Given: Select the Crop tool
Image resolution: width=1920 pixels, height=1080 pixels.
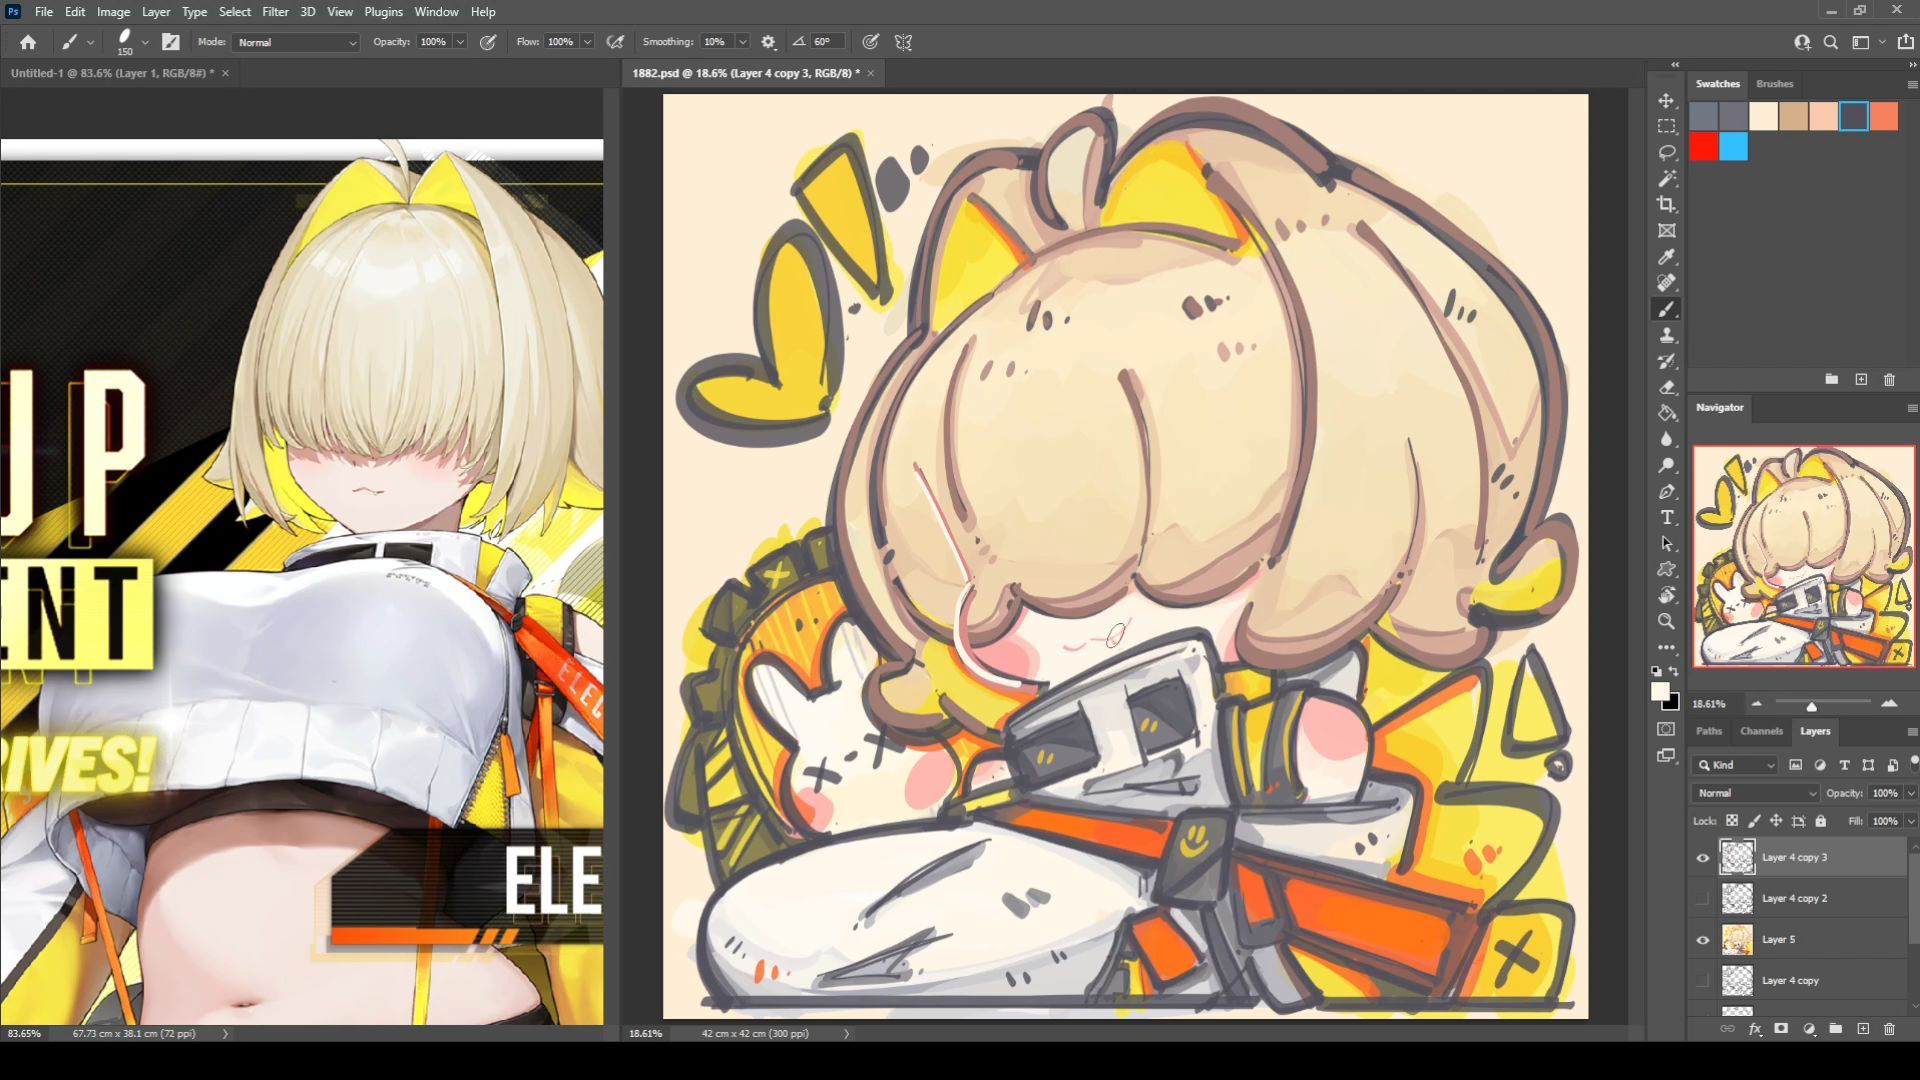Looking at the screenshot, I should pos(1666,204).
